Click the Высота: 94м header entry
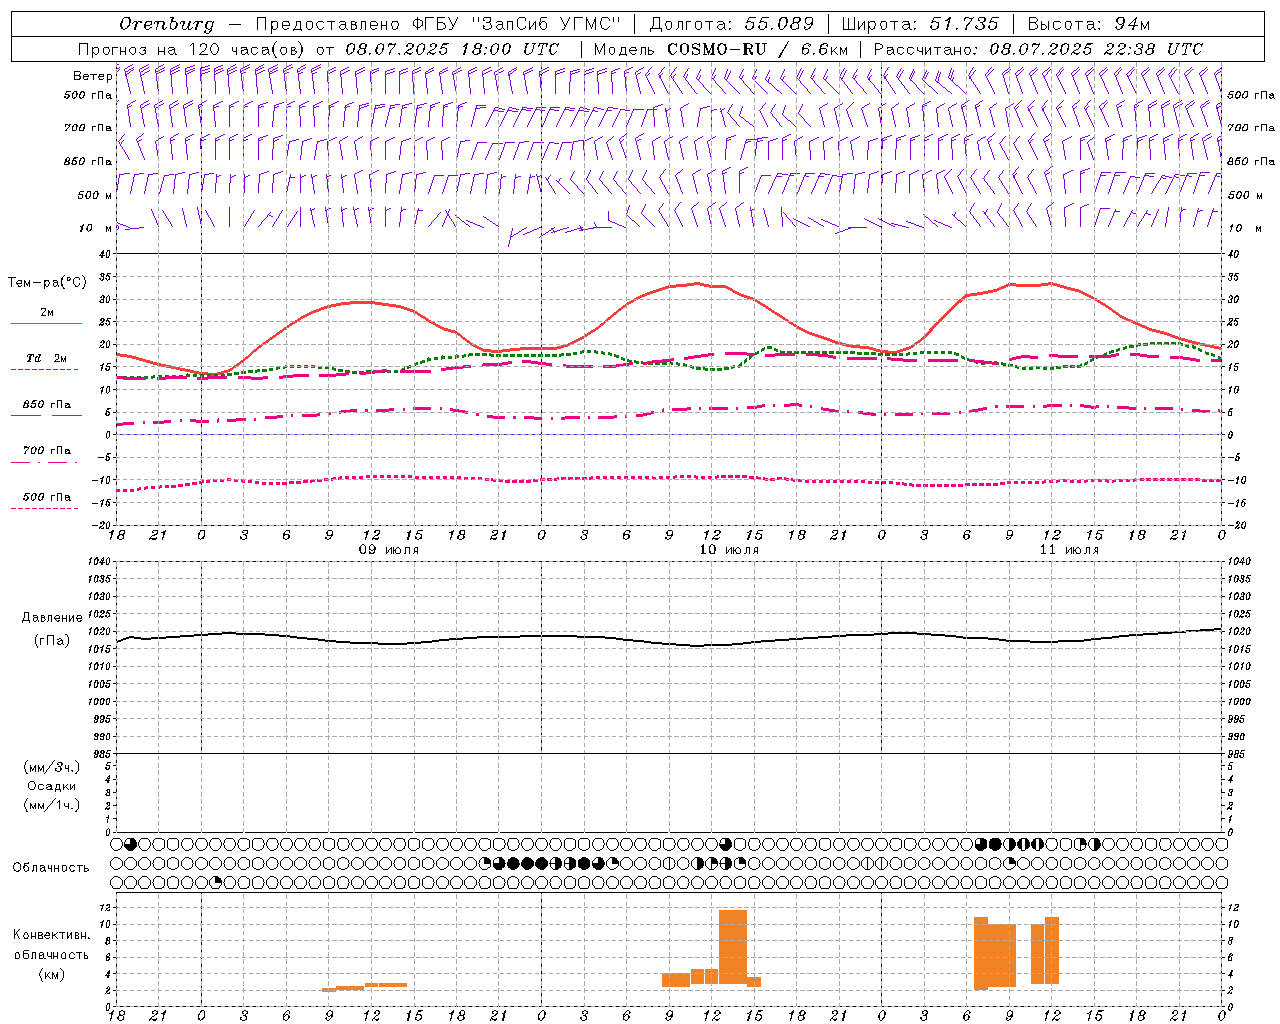1280x1024 pixels. click(1089, 24)
